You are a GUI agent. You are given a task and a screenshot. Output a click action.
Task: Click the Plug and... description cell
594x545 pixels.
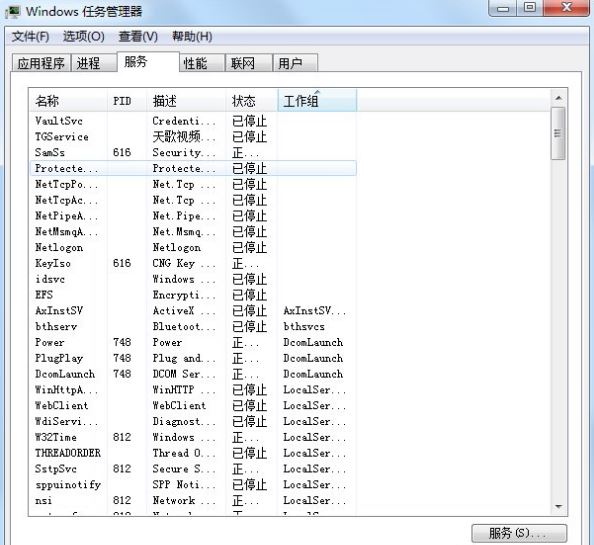pos(184,358)
